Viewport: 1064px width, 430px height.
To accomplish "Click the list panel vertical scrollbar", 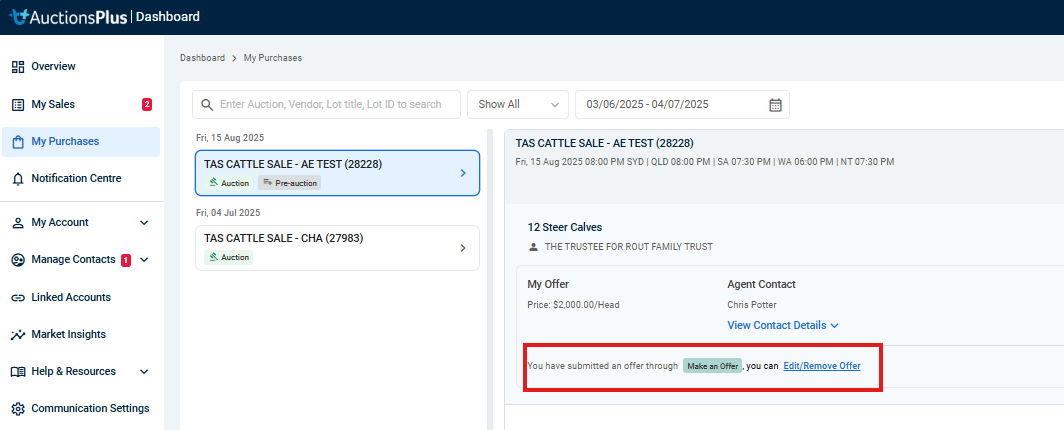I will [x=489, y=279].
